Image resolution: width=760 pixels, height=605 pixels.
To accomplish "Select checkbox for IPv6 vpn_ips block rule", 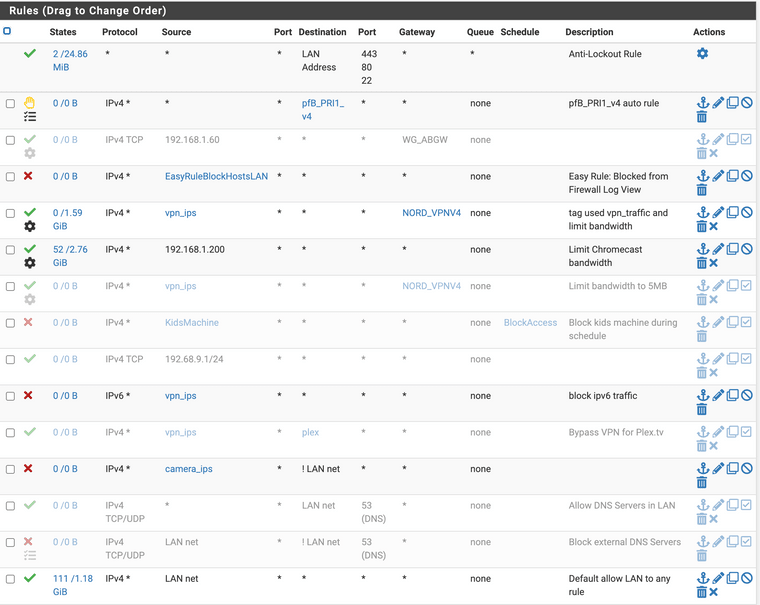I will [x=10, y=396].
